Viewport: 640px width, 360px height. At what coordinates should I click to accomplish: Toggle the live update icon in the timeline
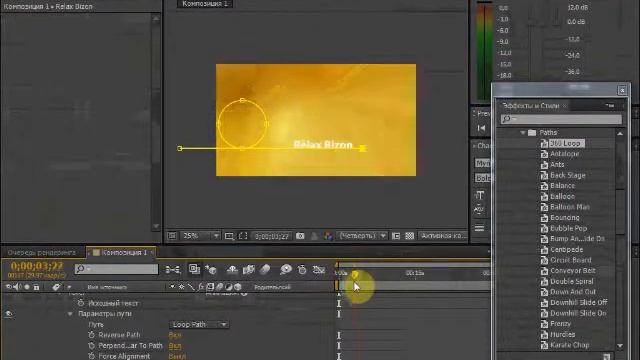point(194,269)
